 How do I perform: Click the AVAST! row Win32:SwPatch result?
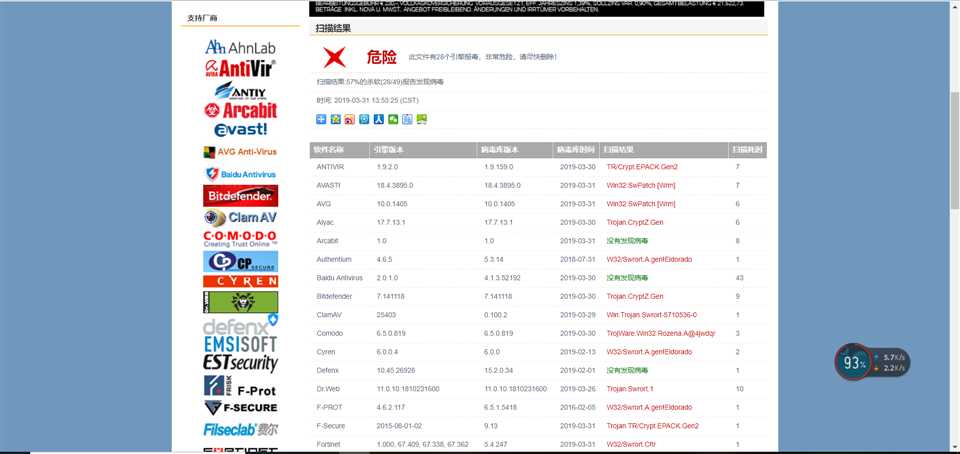(640, 185)
